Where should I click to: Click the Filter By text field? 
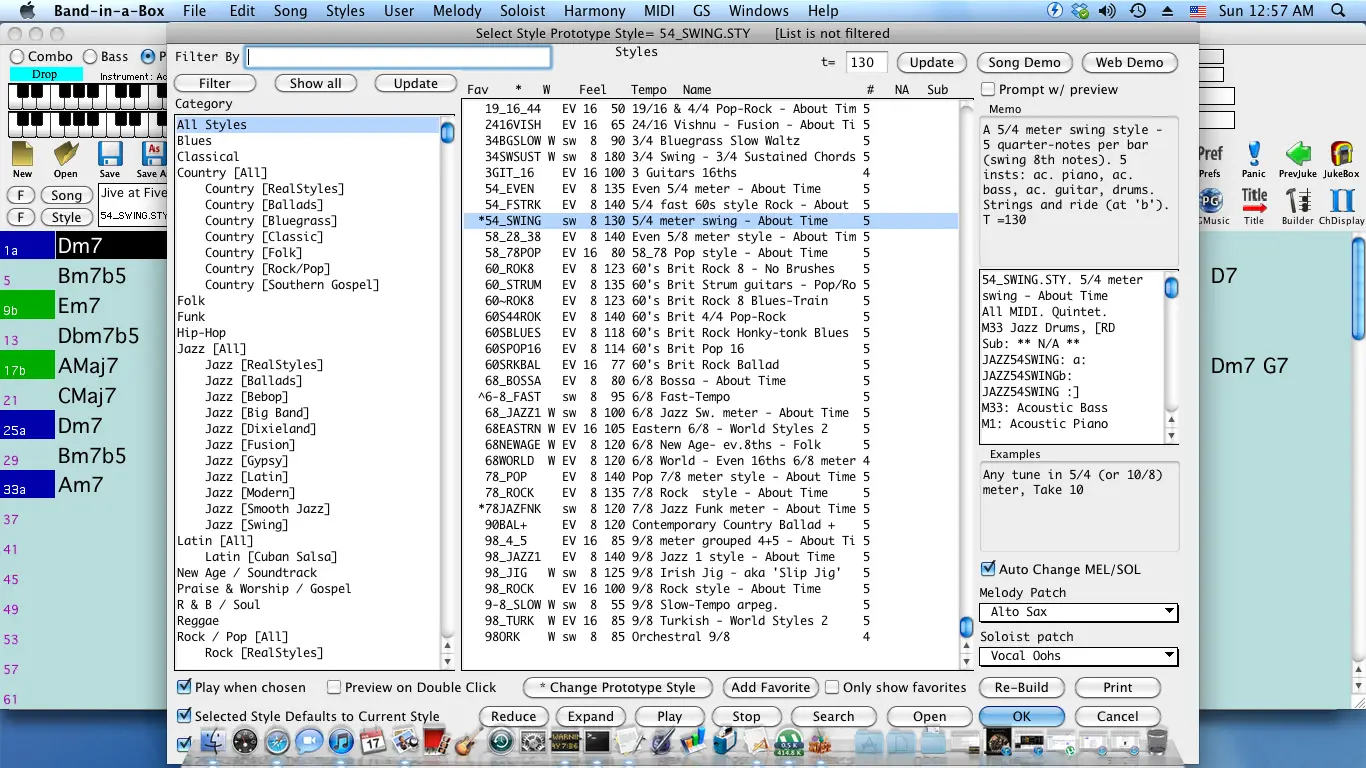pos(398,57)
